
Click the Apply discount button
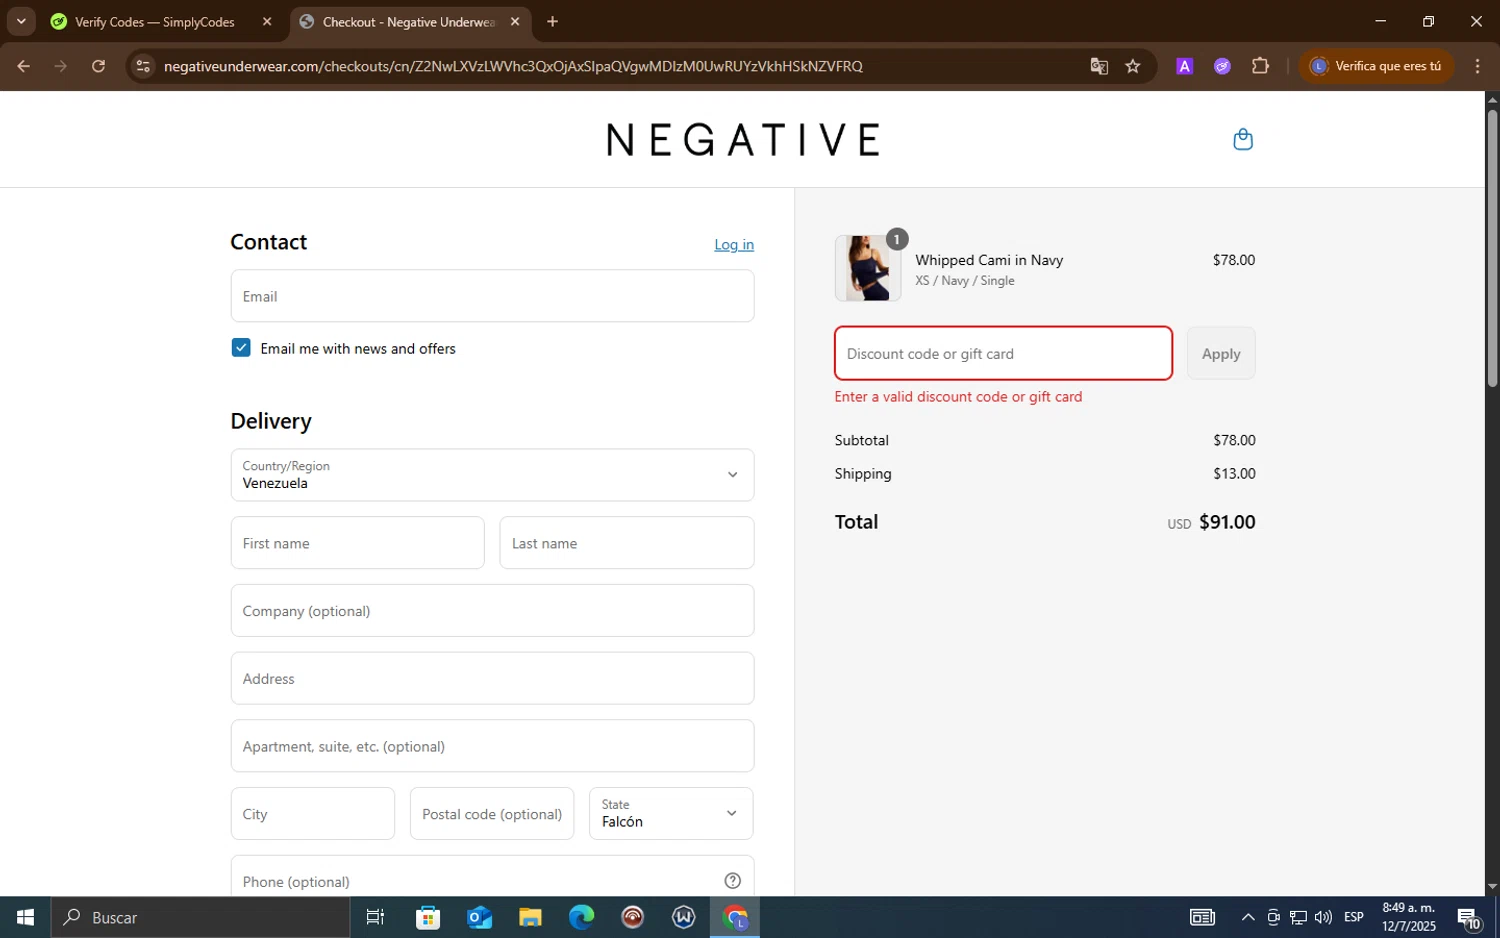(1221, 353)
